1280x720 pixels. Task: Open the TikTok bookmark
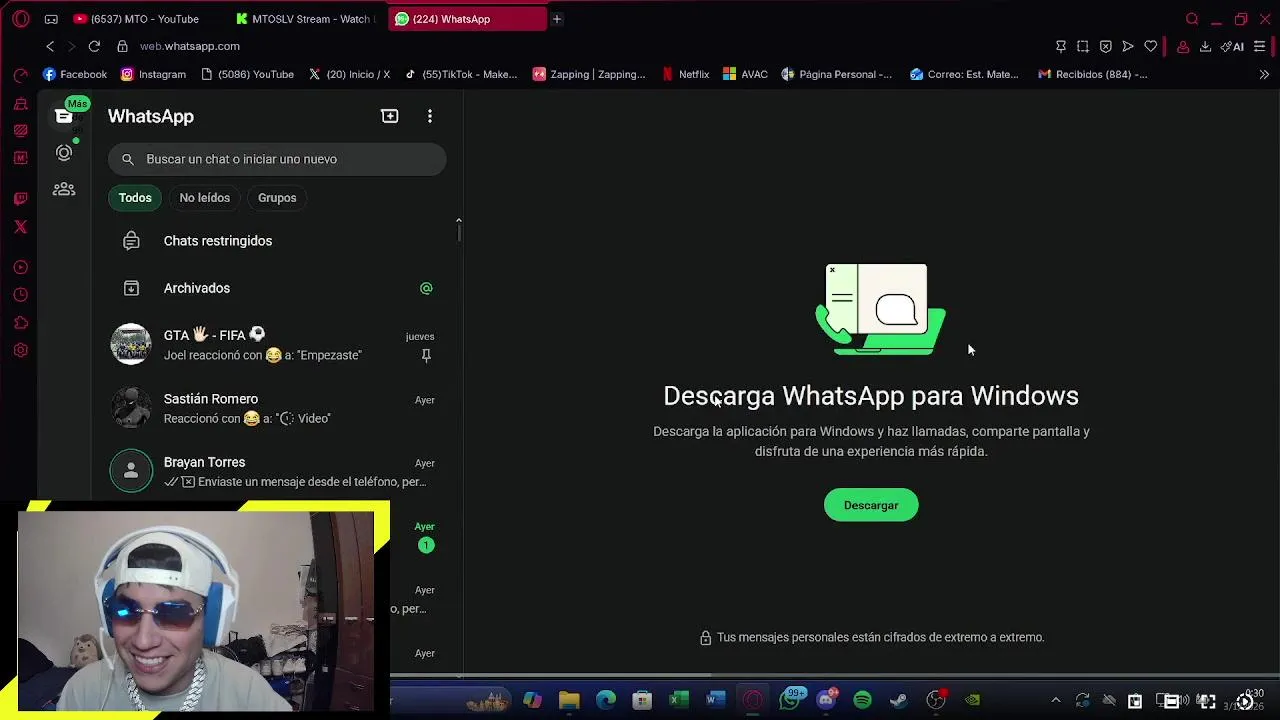(461, 74)
